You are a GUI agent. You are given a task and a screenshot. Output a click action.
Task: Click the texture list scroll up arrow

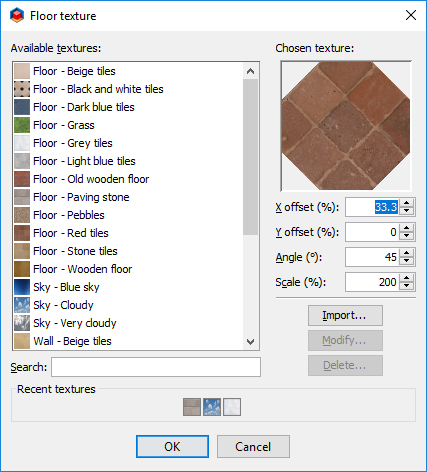coord(251,71)
